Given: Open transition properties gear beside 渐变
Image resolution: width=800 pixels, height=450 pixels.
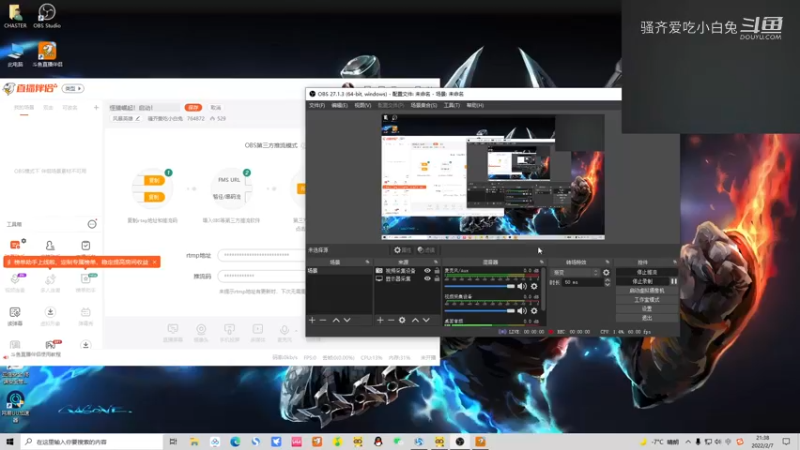Looking at the screenshot, I should tap(606, 272).
